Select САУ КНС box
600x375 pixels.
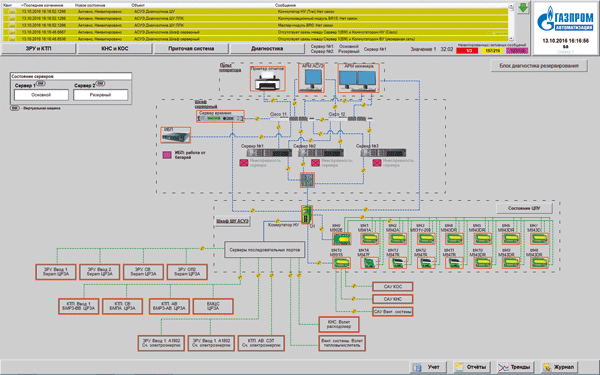point(393,299)
